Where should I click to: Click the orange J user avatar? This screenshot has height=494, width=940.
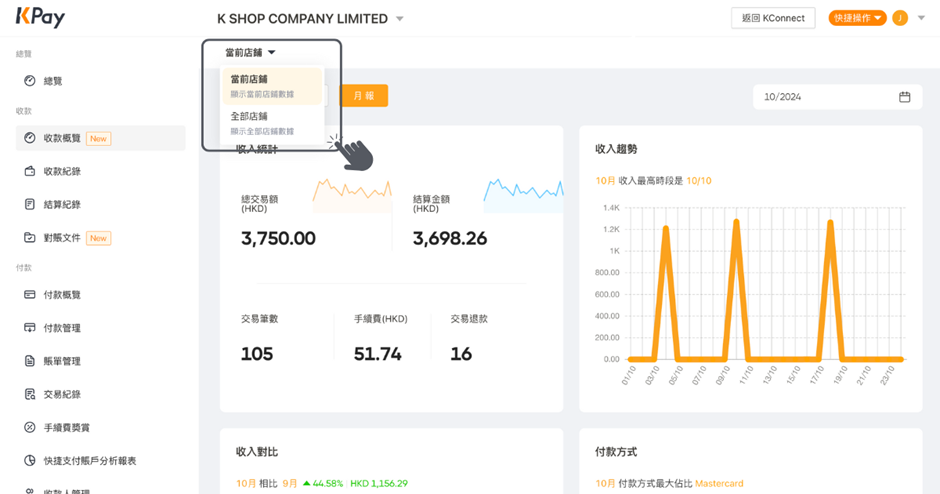click(x=900, y=18)
